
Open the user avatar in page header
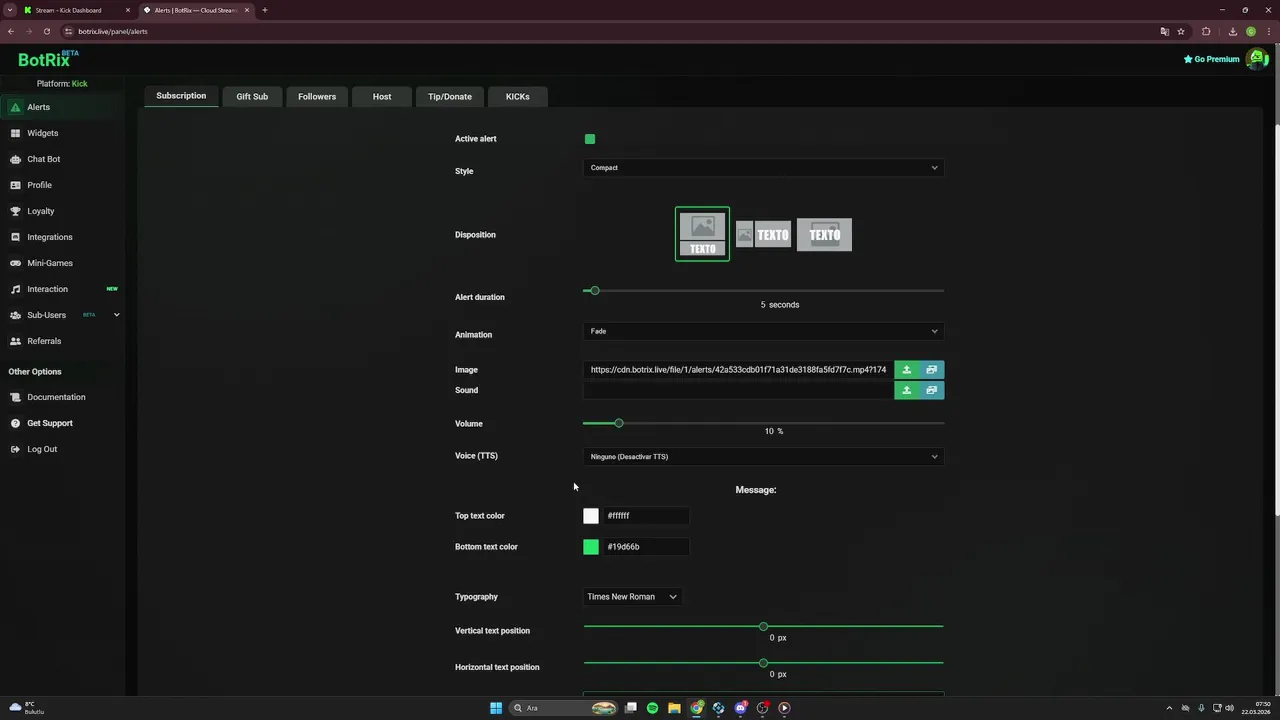coord(1256,59)
